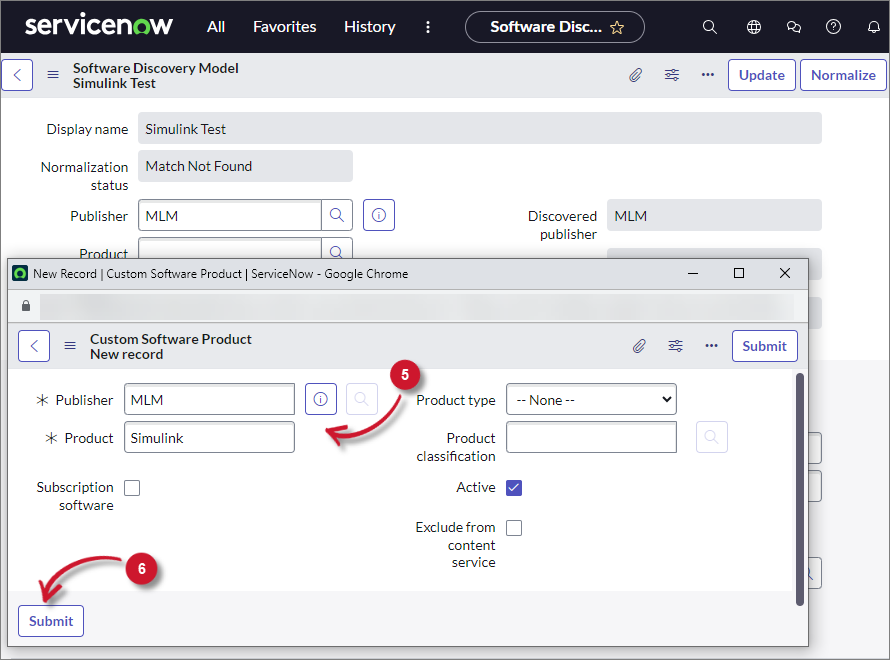The height and width of the screenshot is (660, 890).
Task: Click the info icon beside the Publisher field
Action: (320, 399)
